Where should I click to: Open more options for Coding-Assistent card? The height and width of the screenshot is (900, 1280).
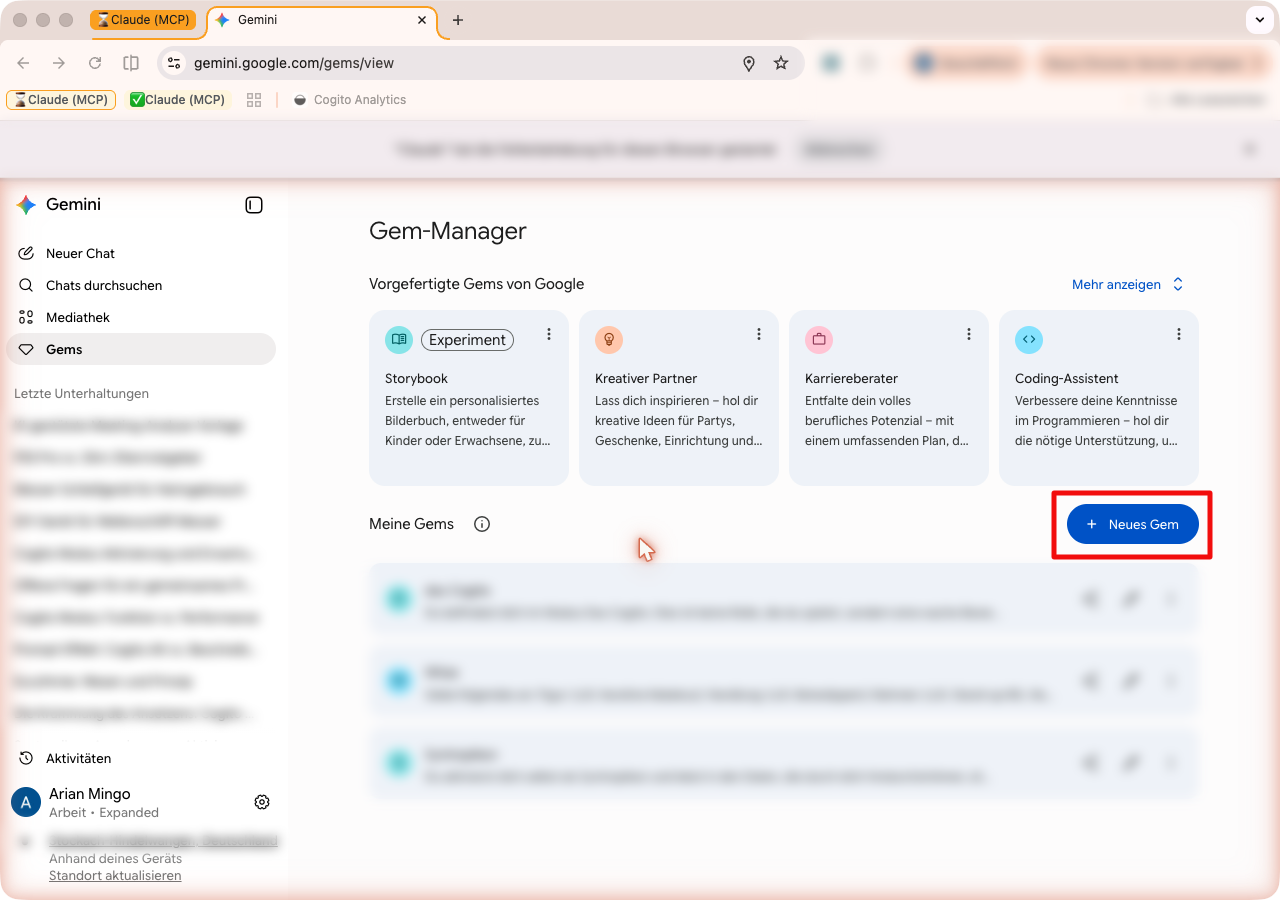tap(1179, 334)
